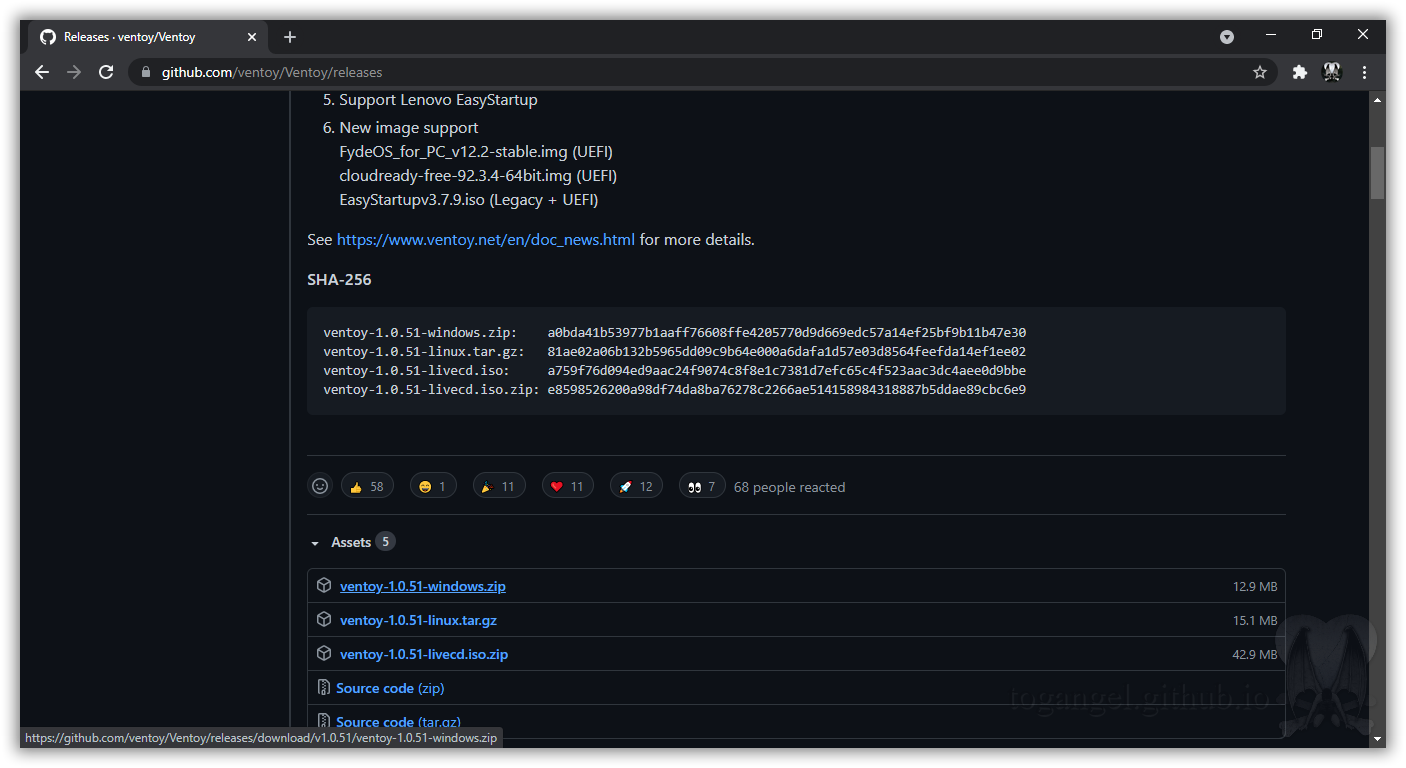Download Source code (tar.gz)
1406x768 pixels.
(398, 722)
